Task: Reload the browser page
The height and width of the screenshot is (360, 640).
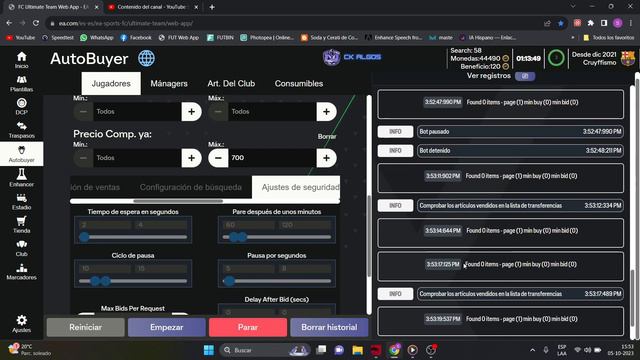Action: point(36,23)
